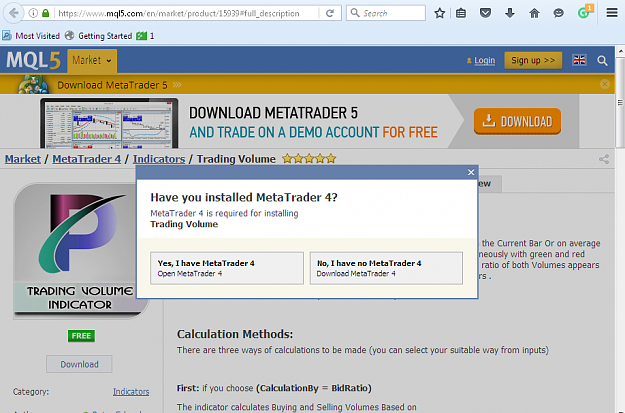The width and height of the screenshot is (625, 413).
Task: Open Most Visited bookmarks folder
Action: [31, 36]
